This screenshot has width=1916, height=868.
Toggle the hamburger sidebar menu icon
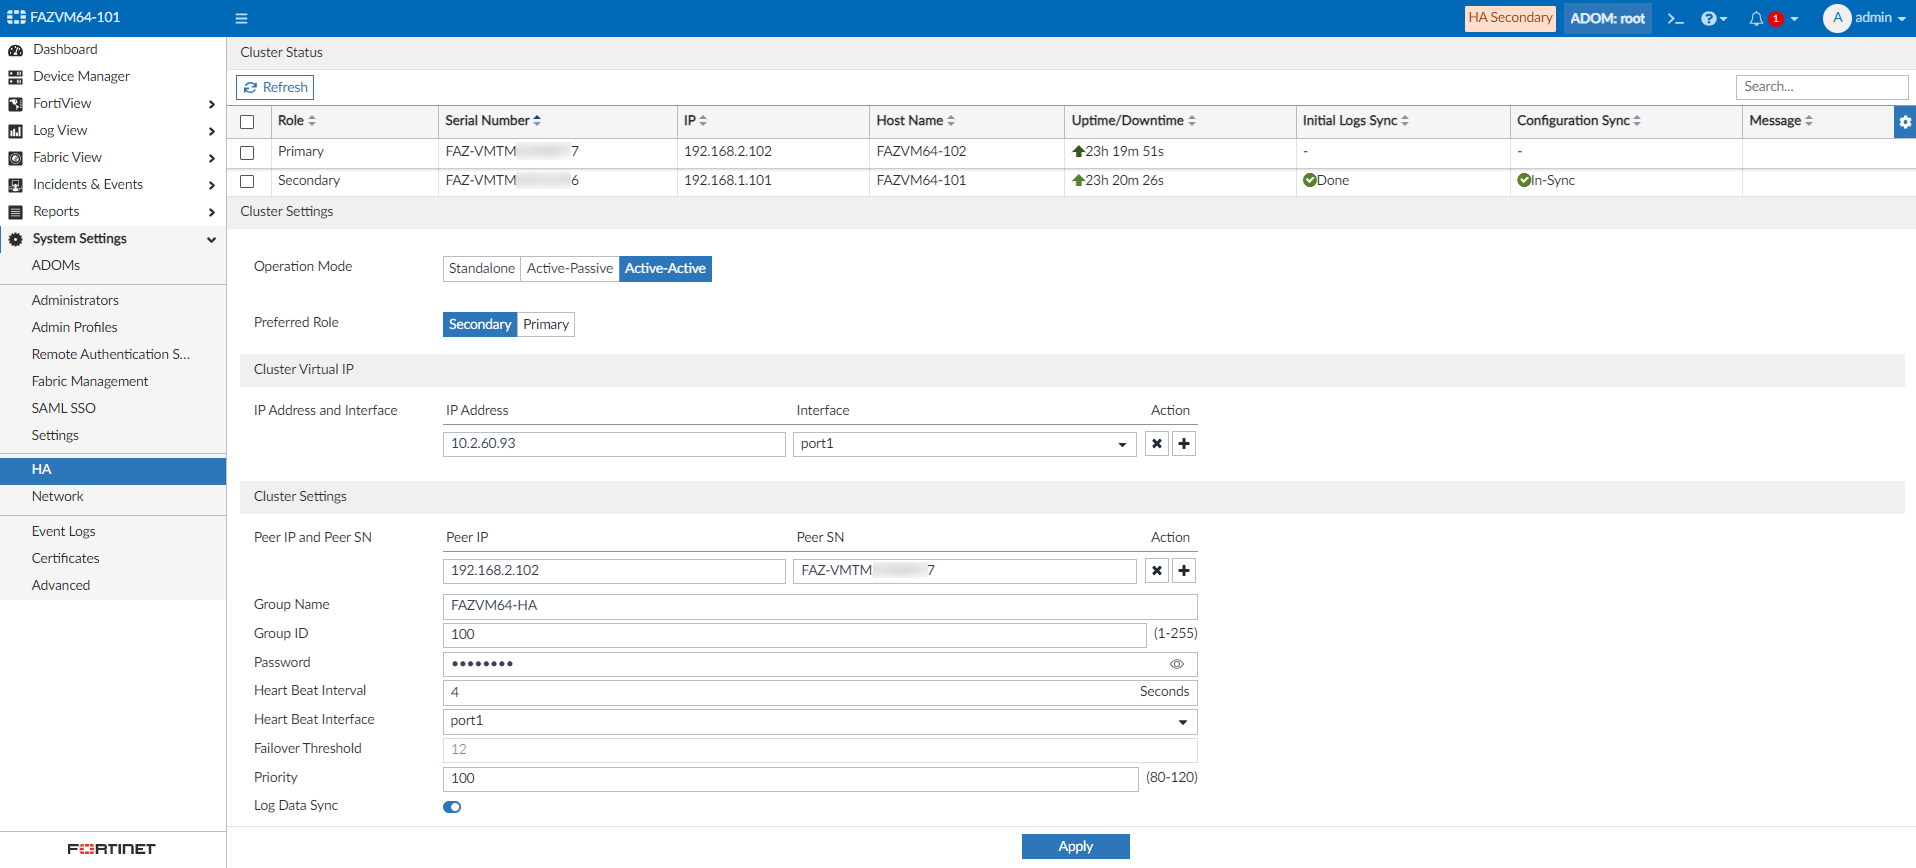(x=241, y=18)
